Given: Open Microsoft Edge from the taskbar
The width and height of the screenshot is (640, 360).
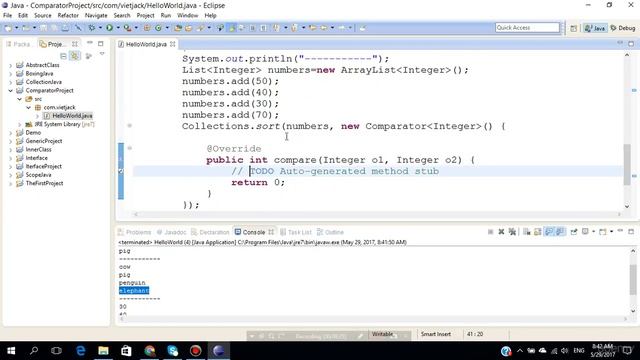Looking at the screenshot, I should coord(80,351).
